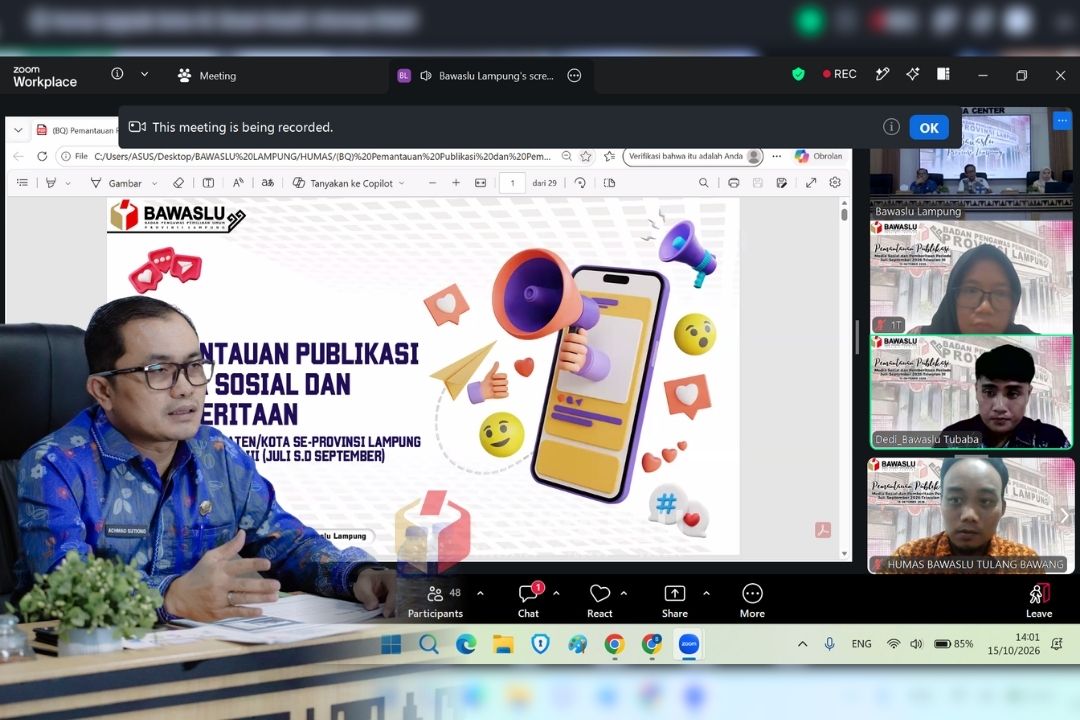Open the PDF table of contents
The image size is (1080, 720).
pos(22,183)
